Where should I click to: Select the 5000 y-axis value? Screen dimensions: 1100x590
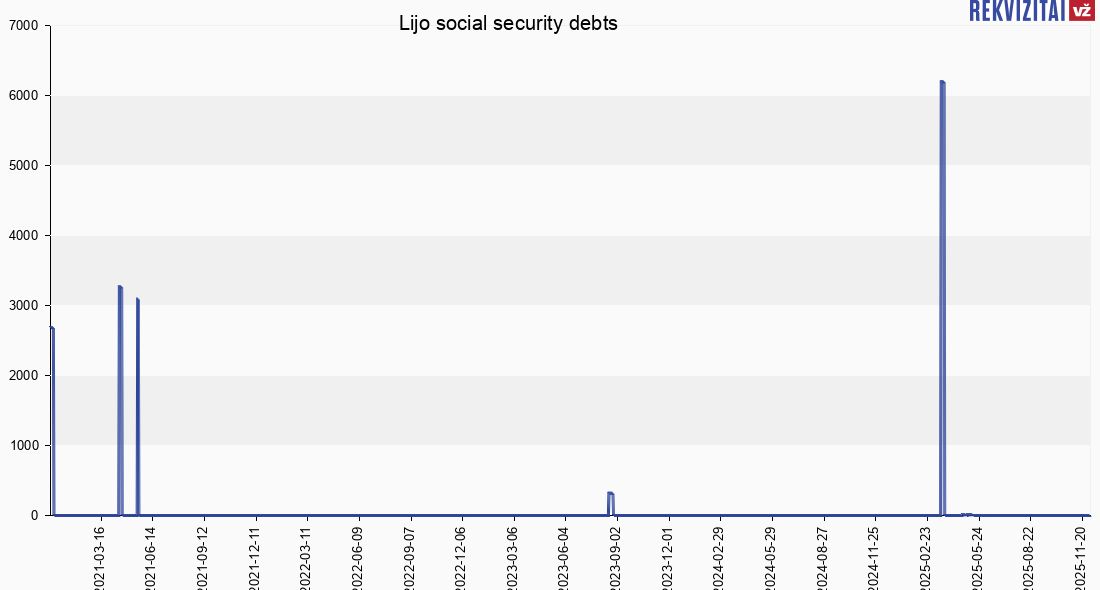(x=23, y=166)
